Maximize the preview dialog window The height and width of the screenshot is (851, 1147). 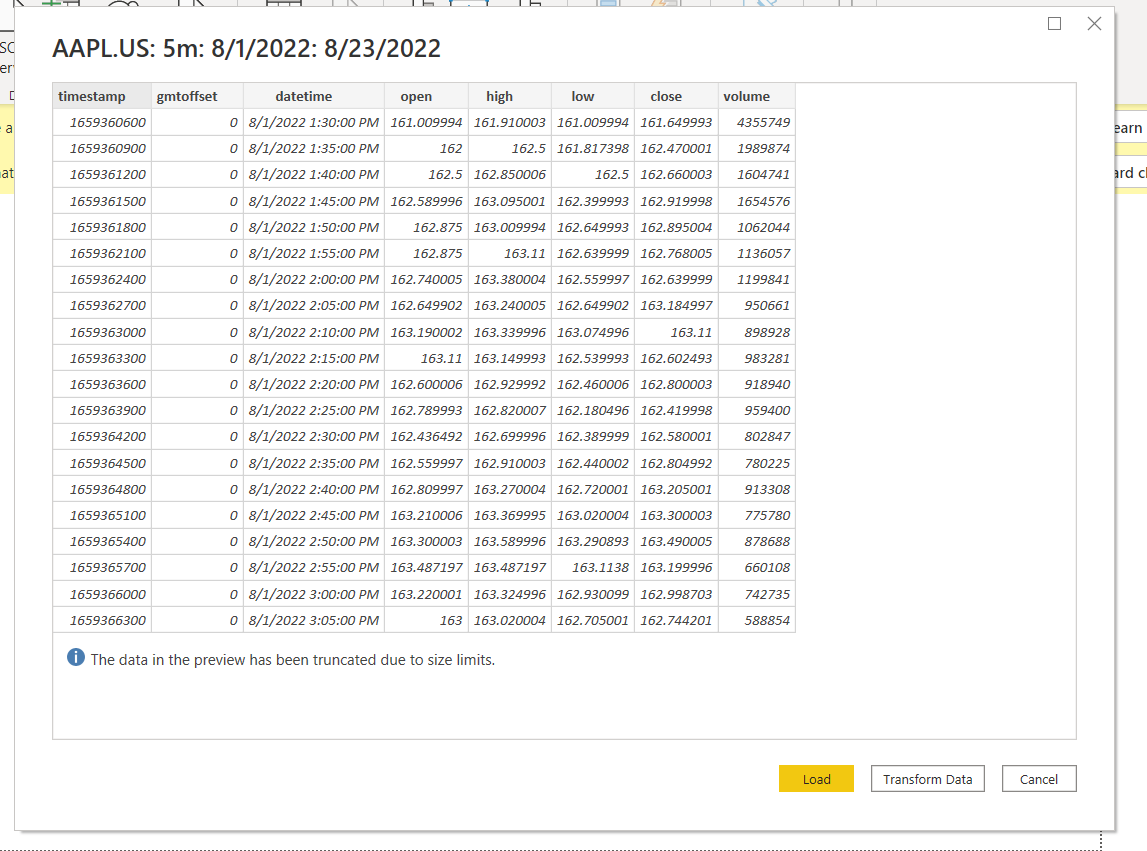click(x=1054, y=23)
